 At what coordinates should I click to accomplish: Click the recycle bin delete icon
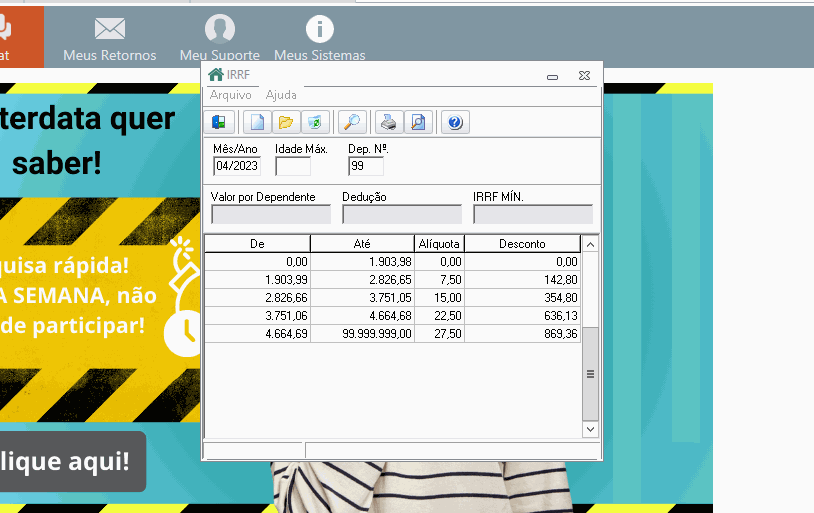[x=315, y=123]
